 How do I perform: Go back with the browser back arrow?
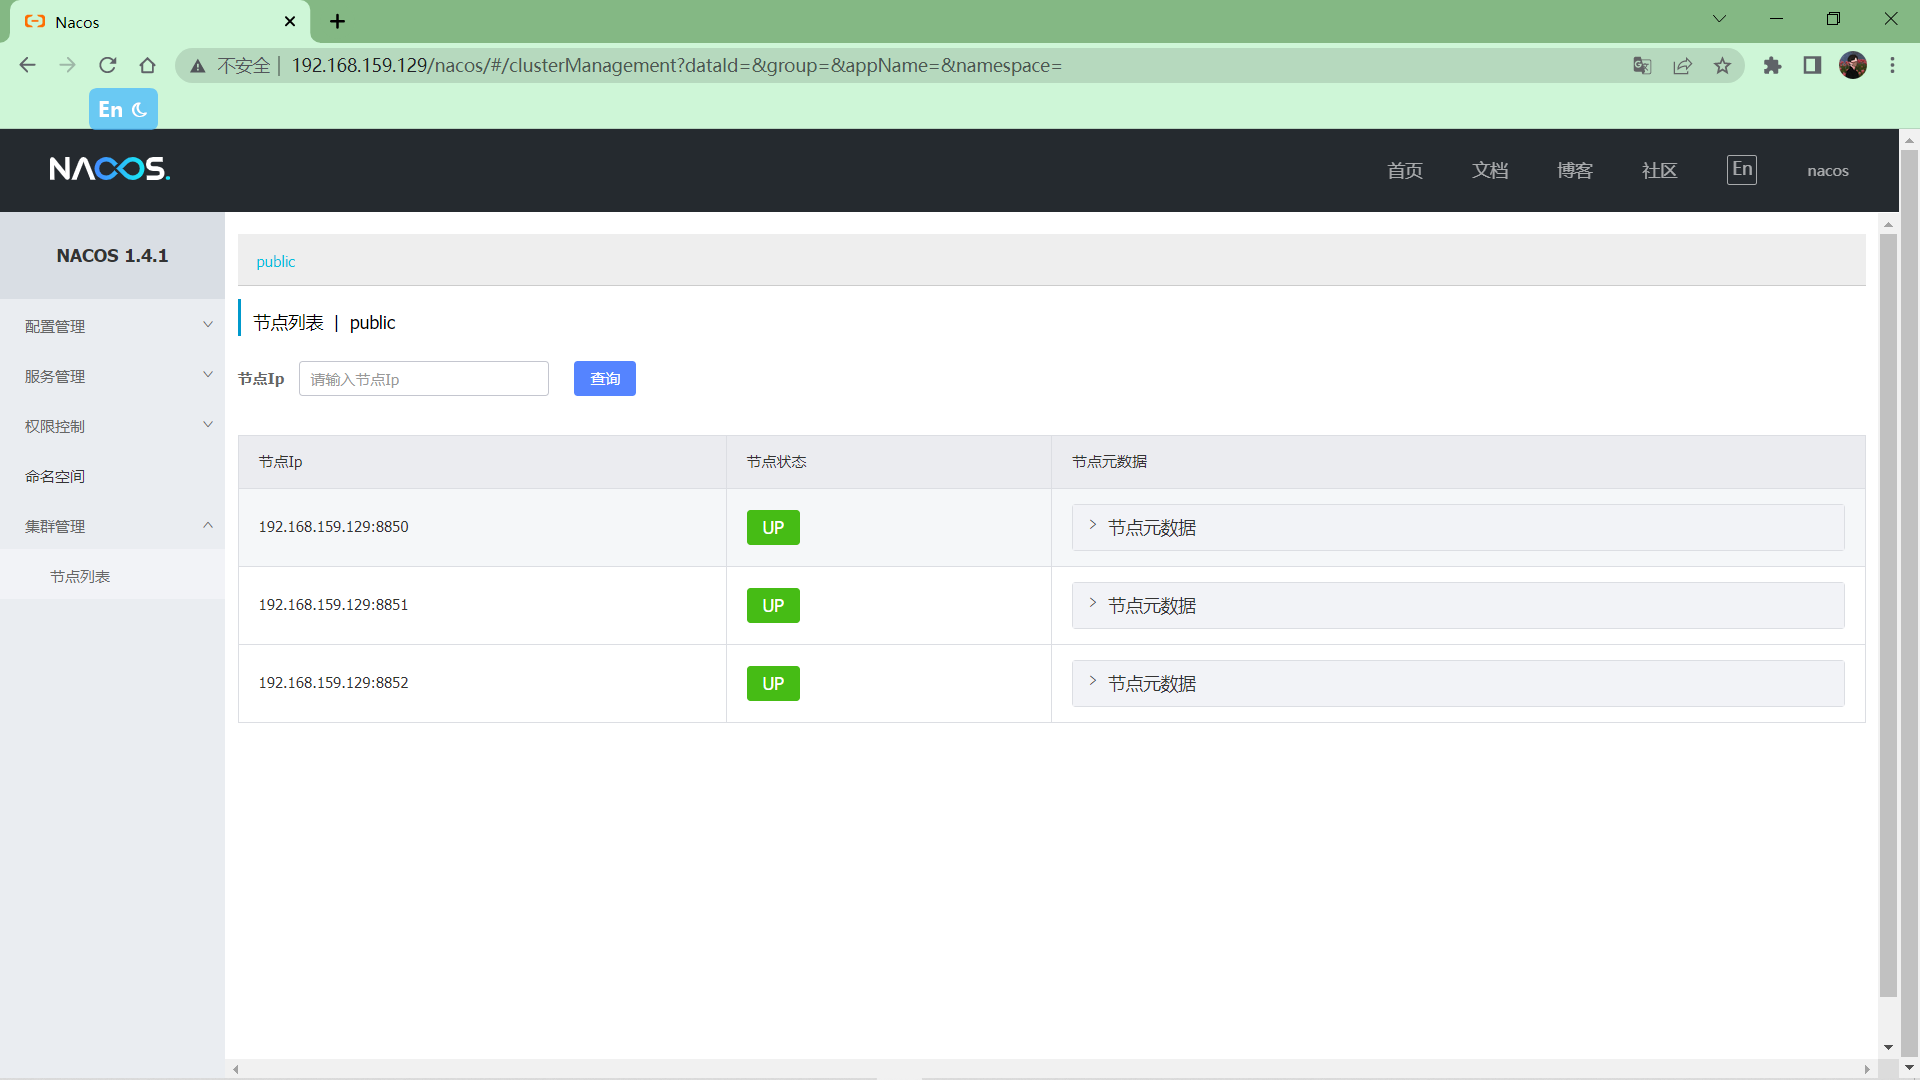(28, 65)
